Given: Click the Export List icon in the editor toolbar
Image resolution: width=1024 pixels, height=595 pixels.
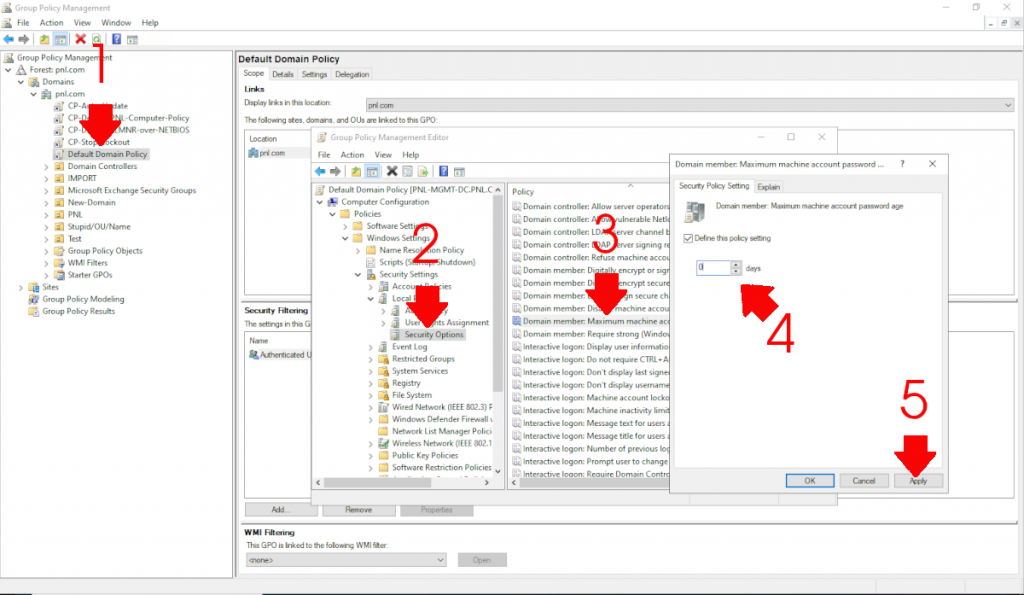Looking at the screenshot, I should [423, 171].
